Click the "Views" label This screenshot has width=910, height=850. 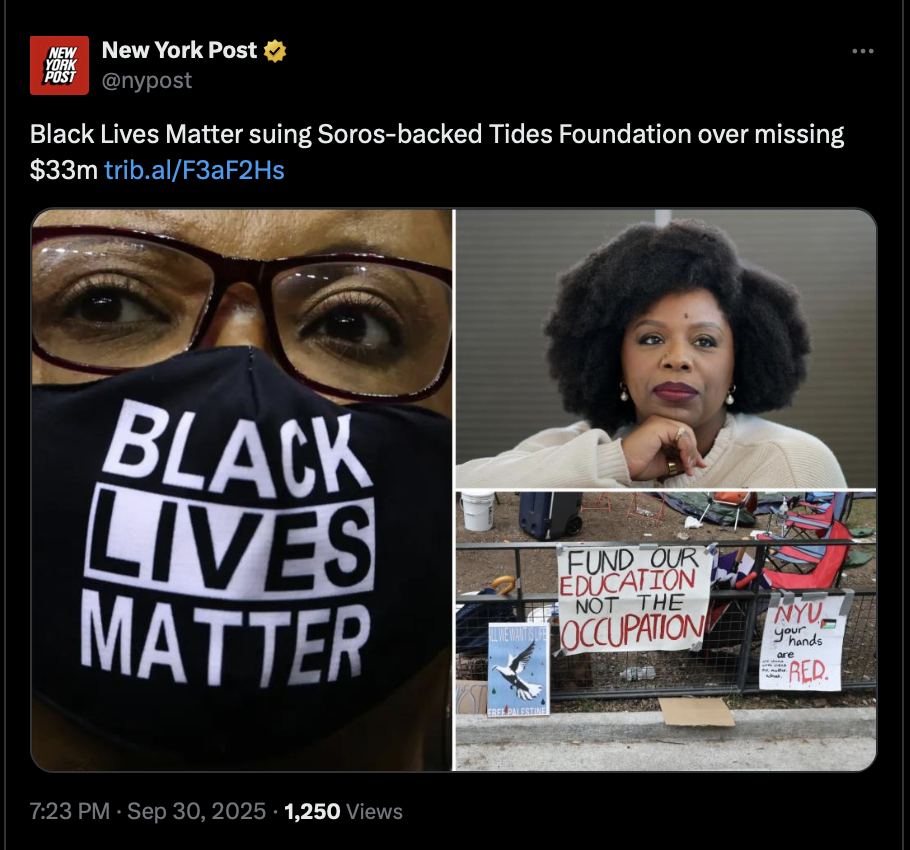point(374,811)
